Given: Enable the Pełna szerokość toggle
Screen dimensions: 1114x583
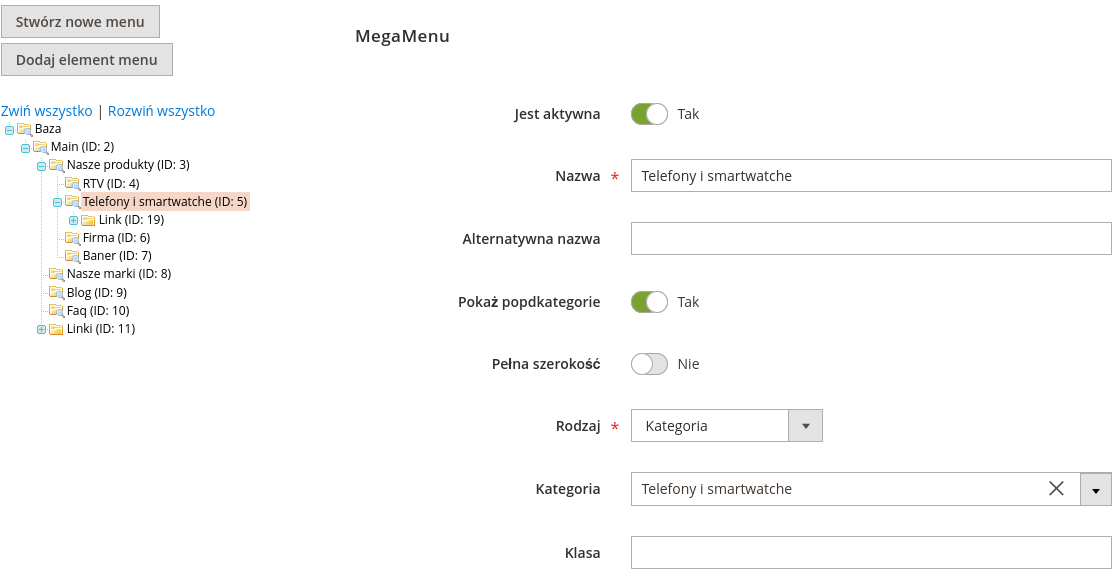Looking at the screenshot, I should tap(649, 364).
